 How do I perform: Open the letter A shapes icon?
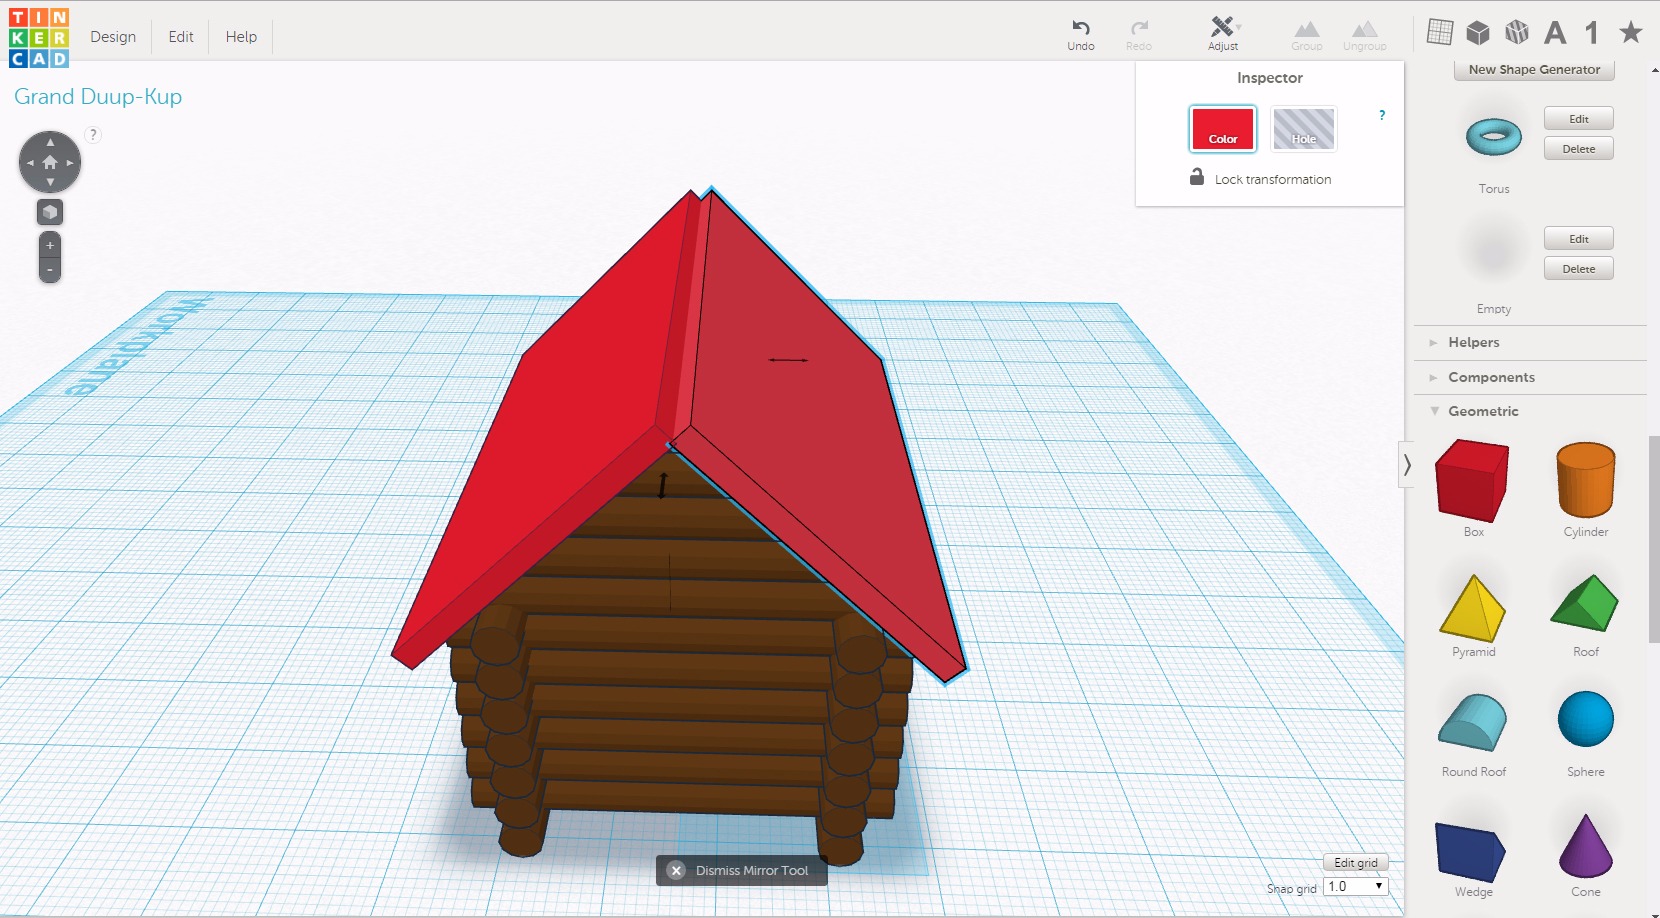point(1555,33)
